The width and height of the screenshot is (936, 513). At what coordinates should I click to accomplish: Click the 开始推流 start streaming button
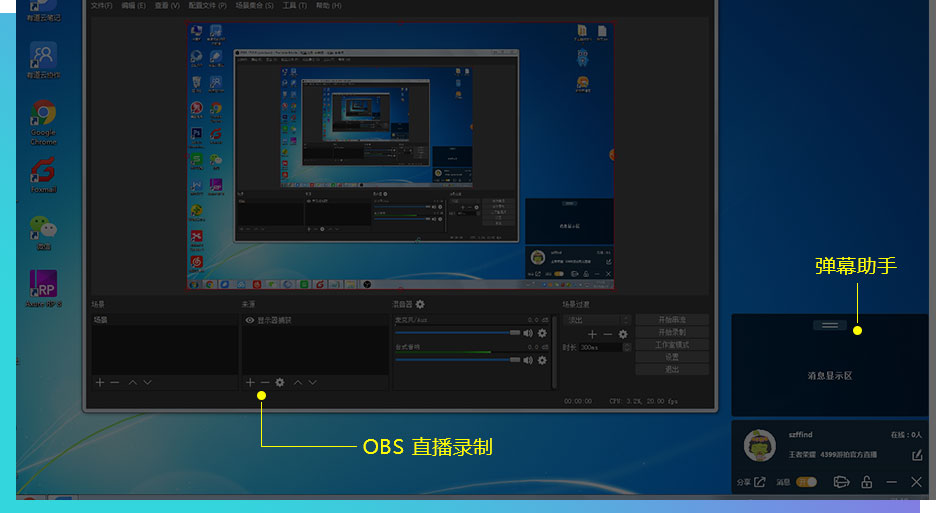pyautogui.click(x=672, y=320)
